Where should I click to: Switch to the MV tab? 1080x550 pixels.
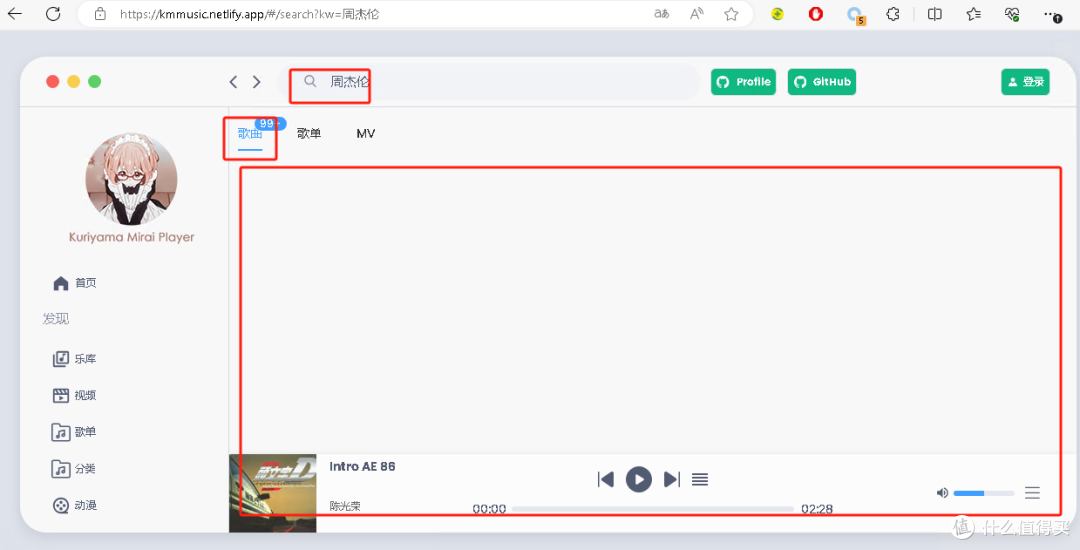click(366, 134)
